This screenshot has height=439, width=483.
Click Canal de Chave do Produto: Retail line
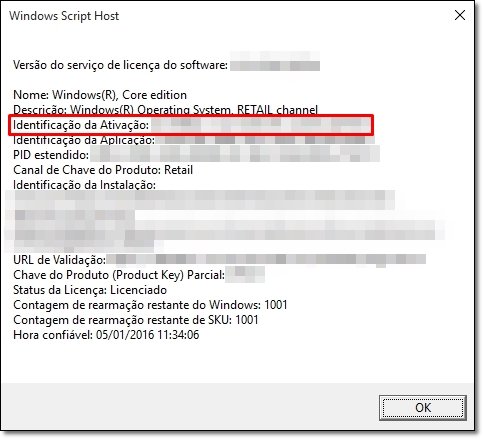tap(103, 170)
